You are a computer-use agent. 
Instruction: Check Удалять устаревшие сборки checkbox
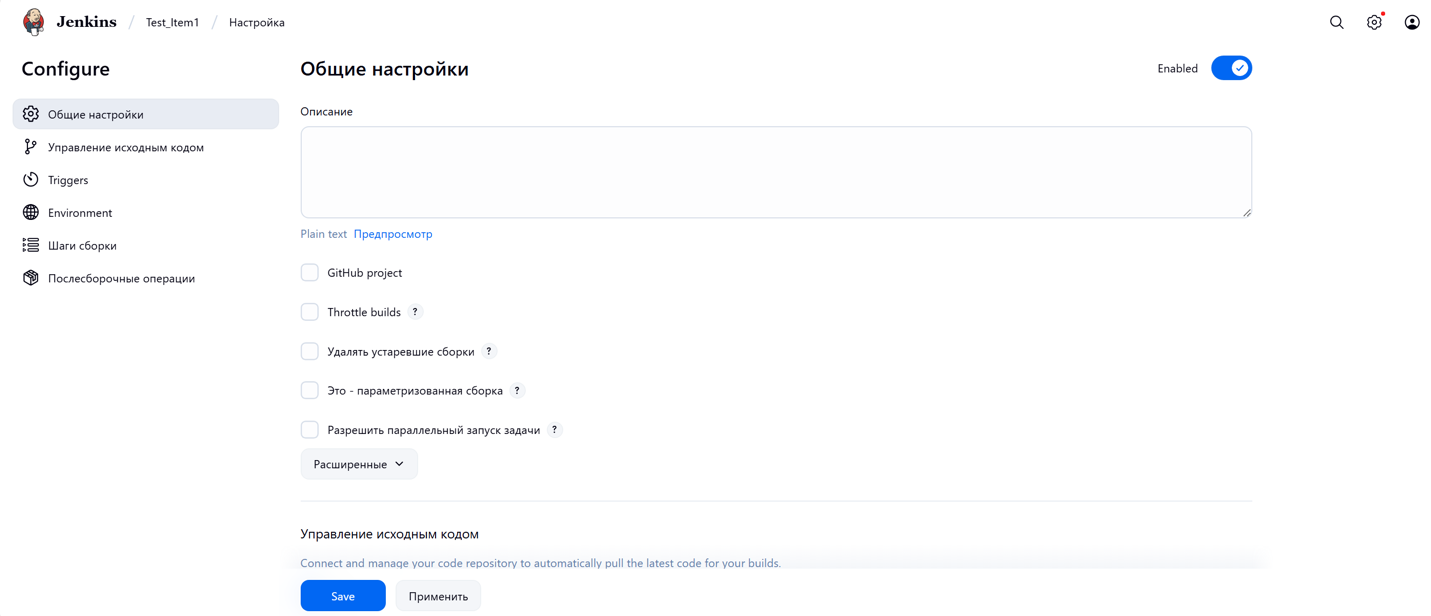[310, 351]
